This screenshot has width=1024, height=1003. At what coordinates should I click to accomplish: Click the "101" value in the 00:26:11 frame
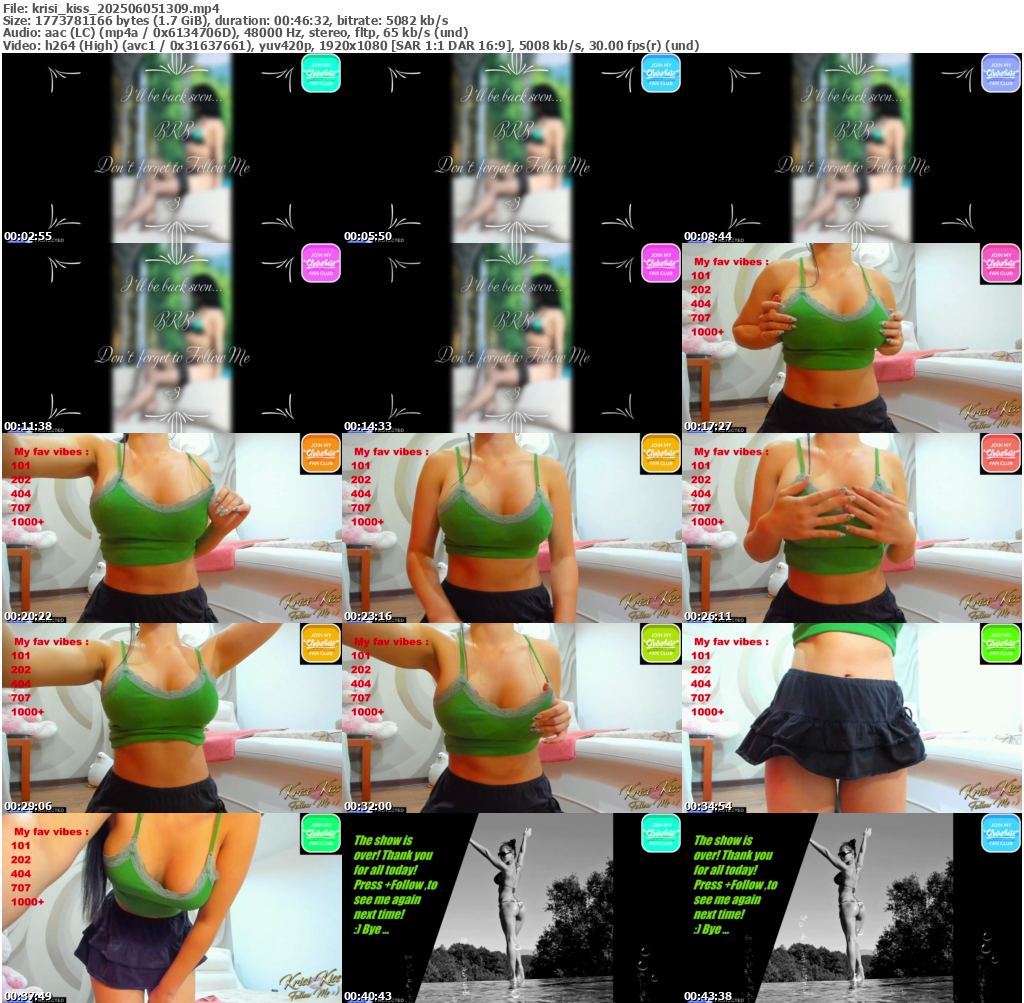(x=701, y=466)
